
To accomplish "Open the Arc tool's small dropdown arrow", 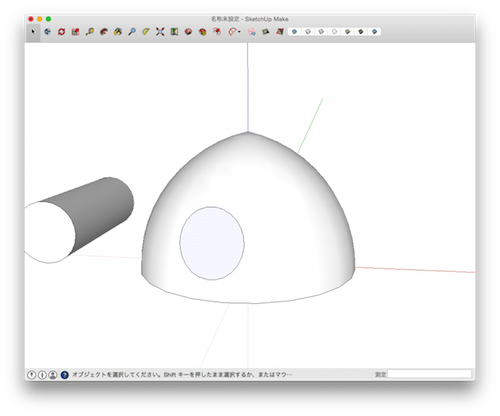I will tap(239, 32).
